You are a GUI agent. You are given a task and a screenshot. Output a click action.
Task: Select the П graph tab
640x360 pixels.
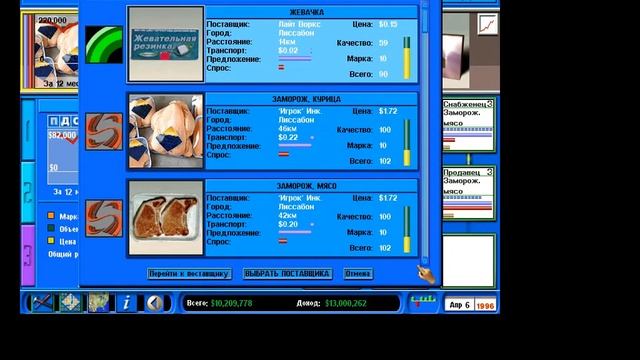pyautogui.click(x=53, y=121)
